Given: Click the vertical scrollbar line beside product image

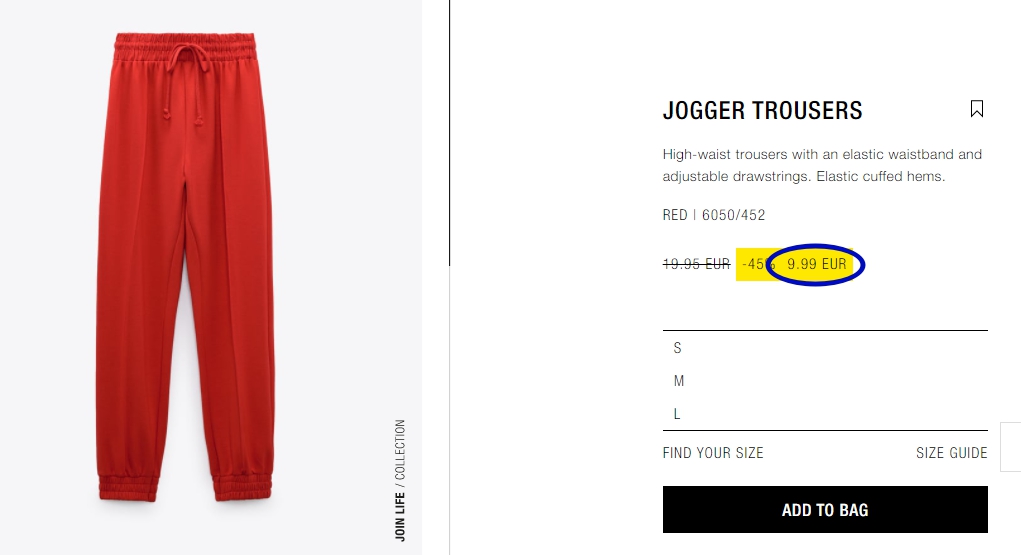Looking at the screenshot, I should click(x=449, y=133).
